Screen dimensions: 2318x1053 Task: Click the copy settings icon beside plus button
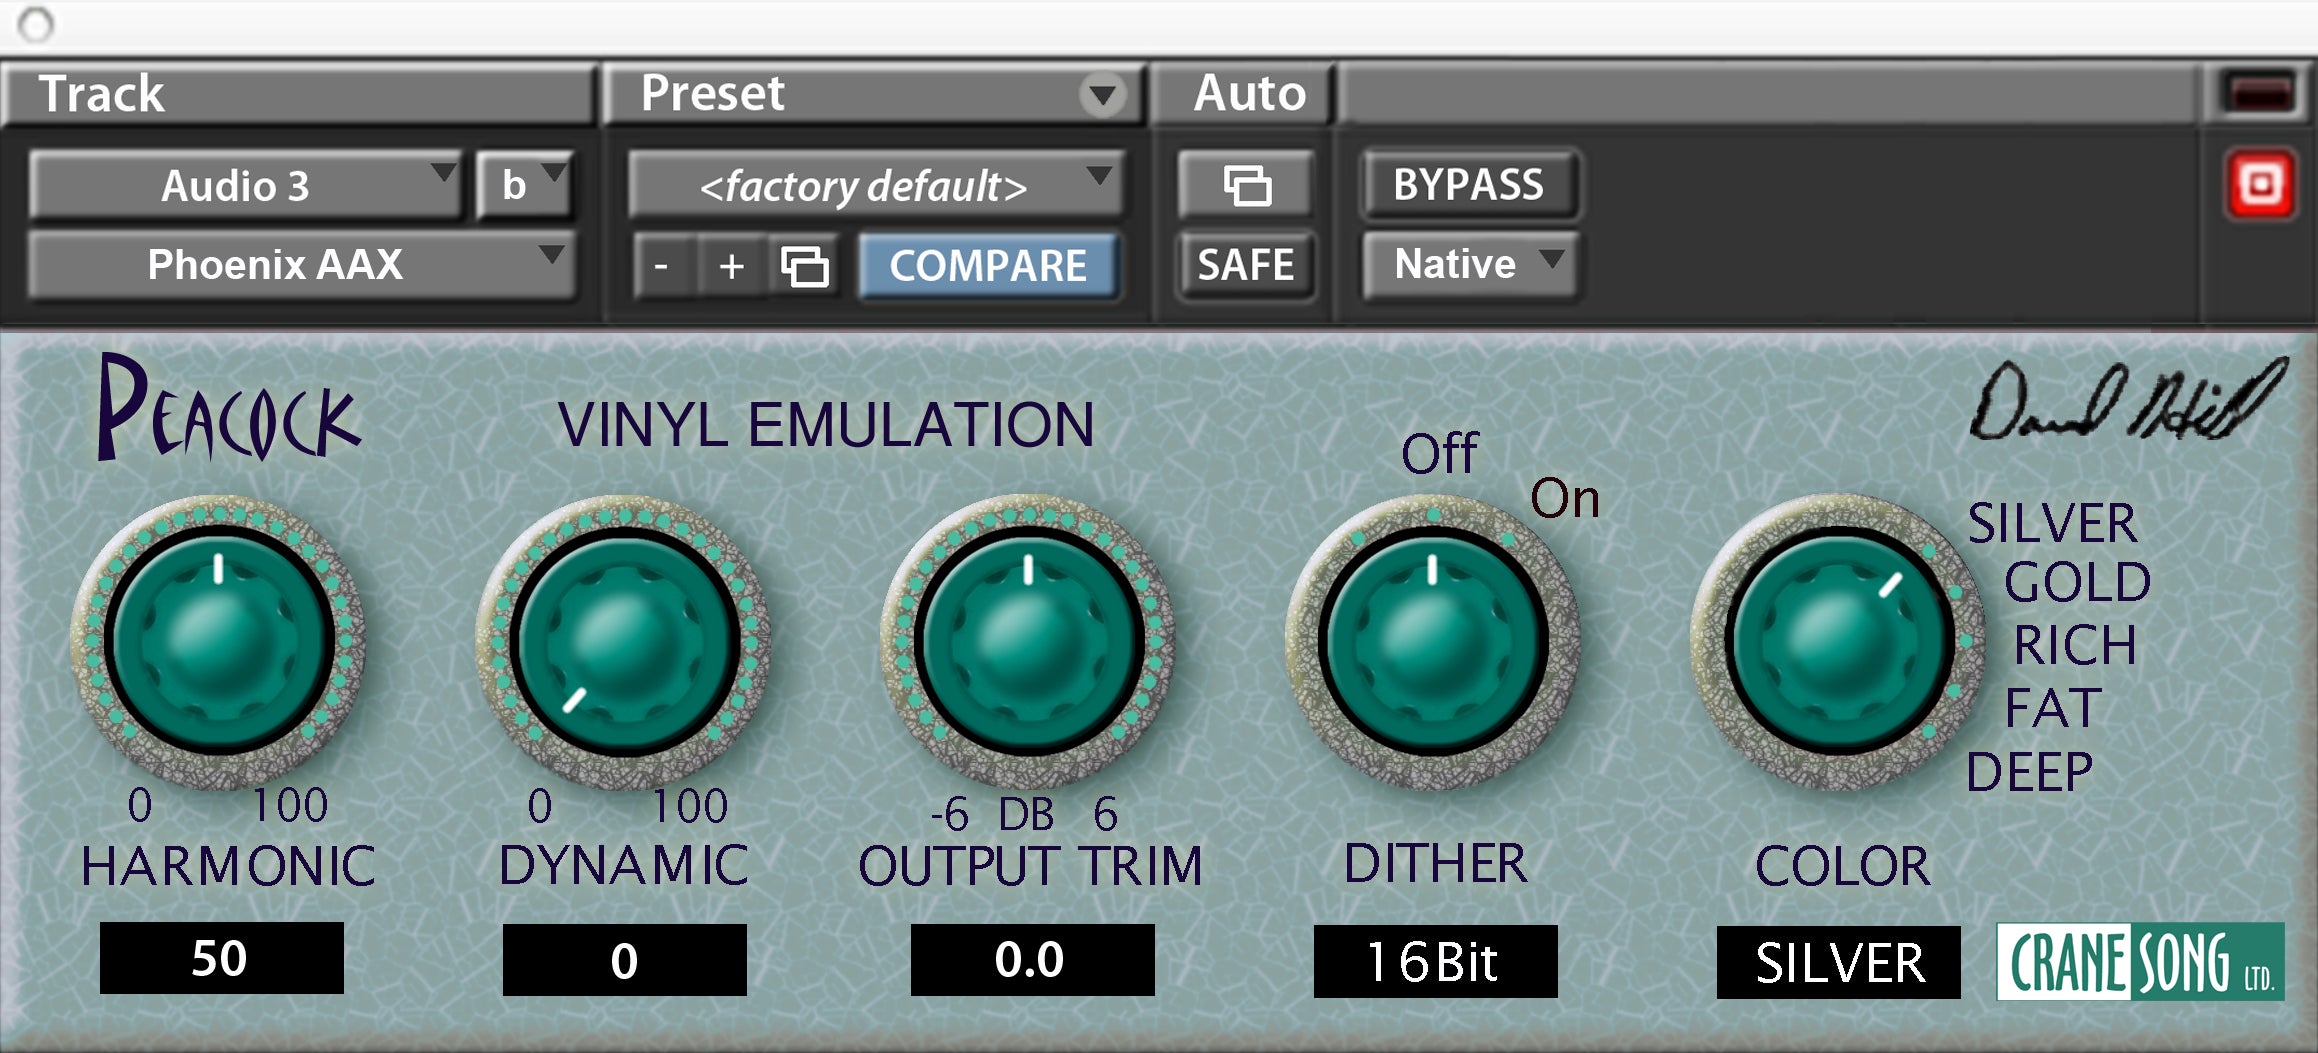tap(805, 267)
